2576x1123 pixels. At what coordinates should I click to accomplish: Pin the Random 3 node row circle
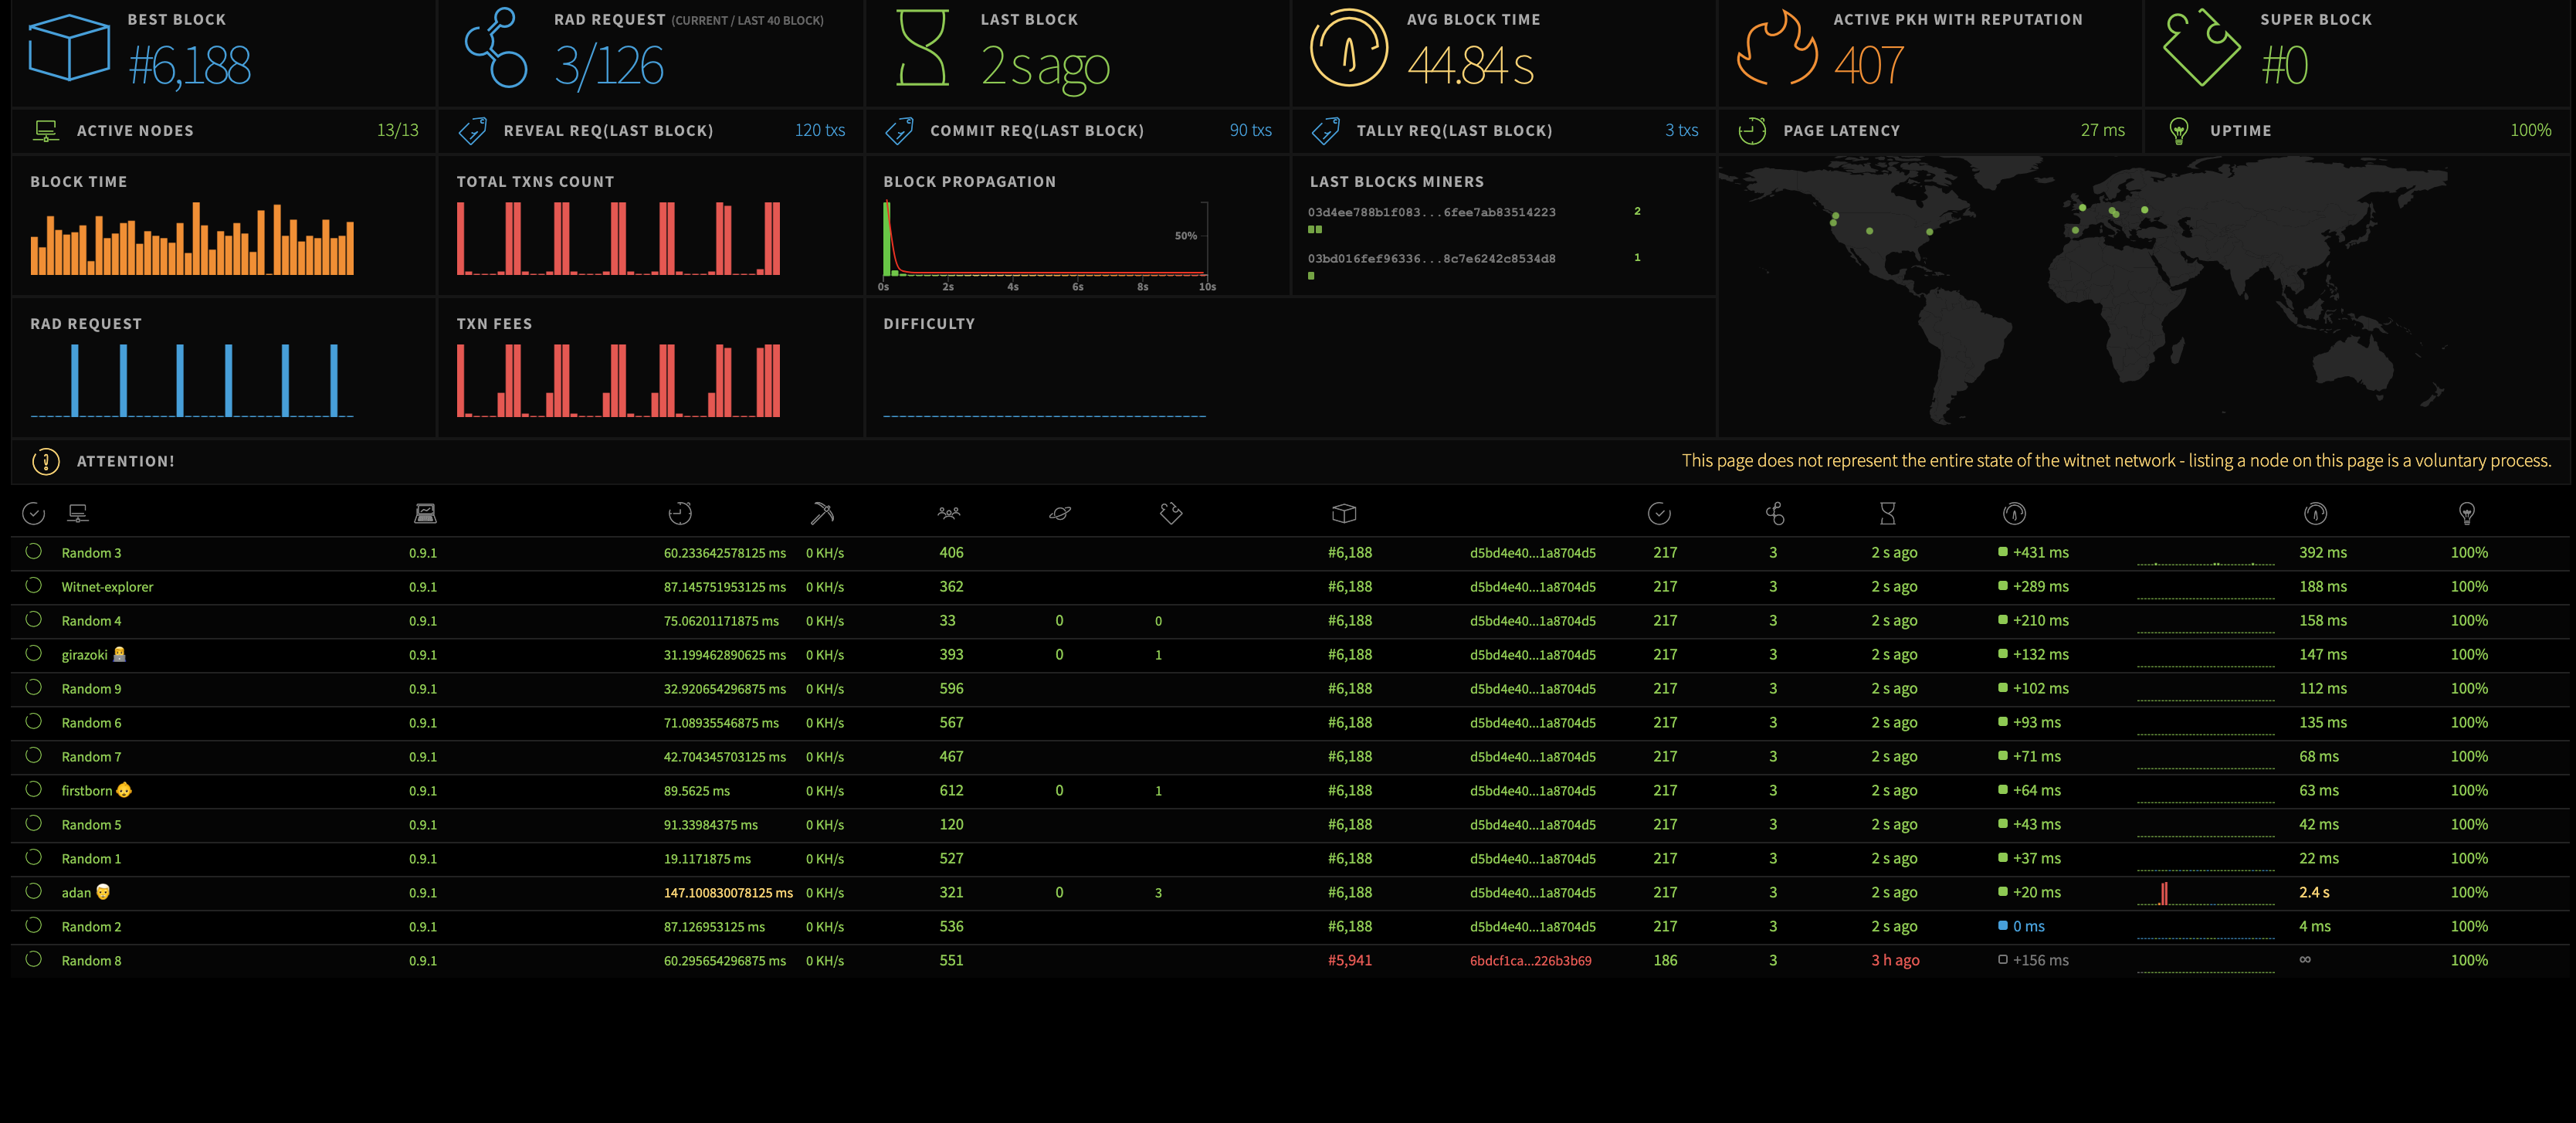tap(34, 552)
